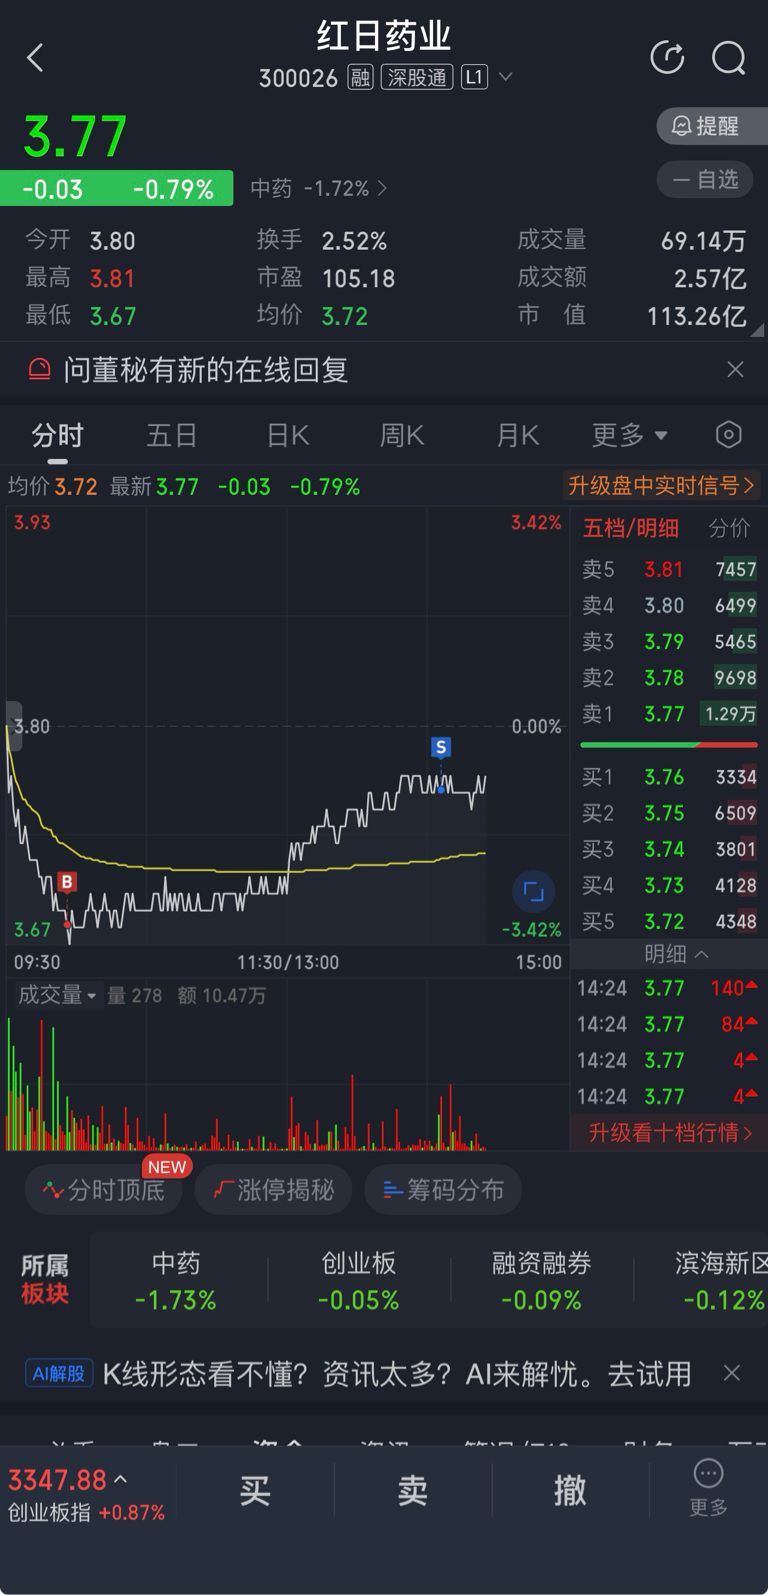Switch to 分价 tab
The width and height of the screenshot is (768, 1595).
click(x=729, y=528)
